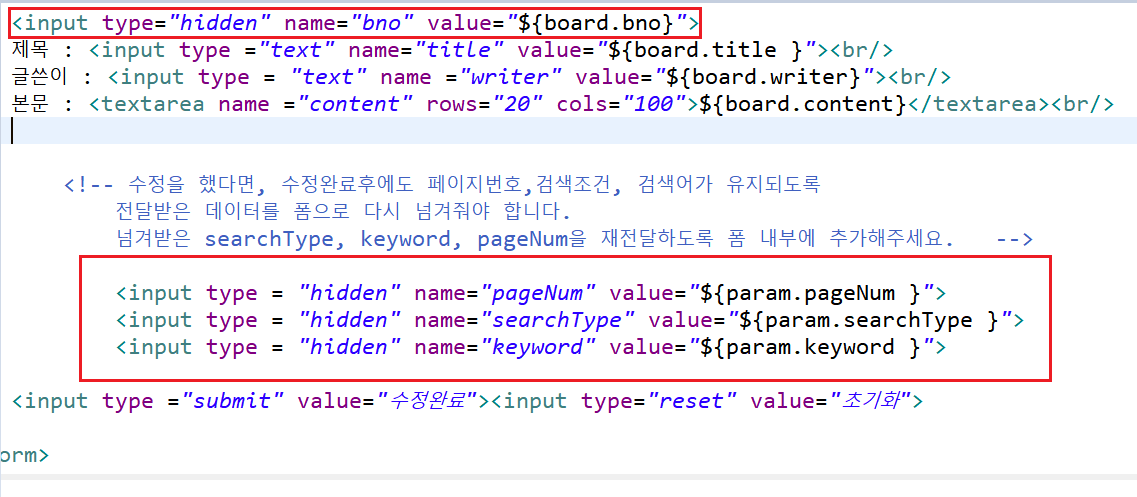Click the hidden bno input line
1137x497 pixels.
(x=355, y=24)
